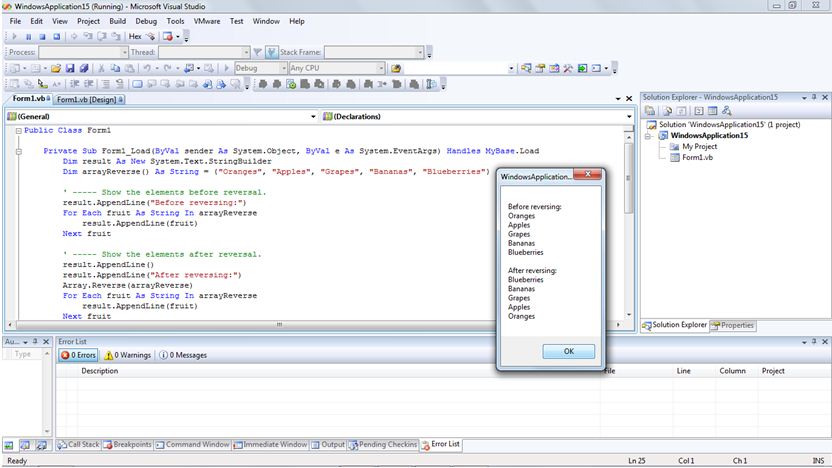Click the View Class Diagram icon in Solution Explorer
This screenshot has height=468, width=832.
click(x=726, y=111)
